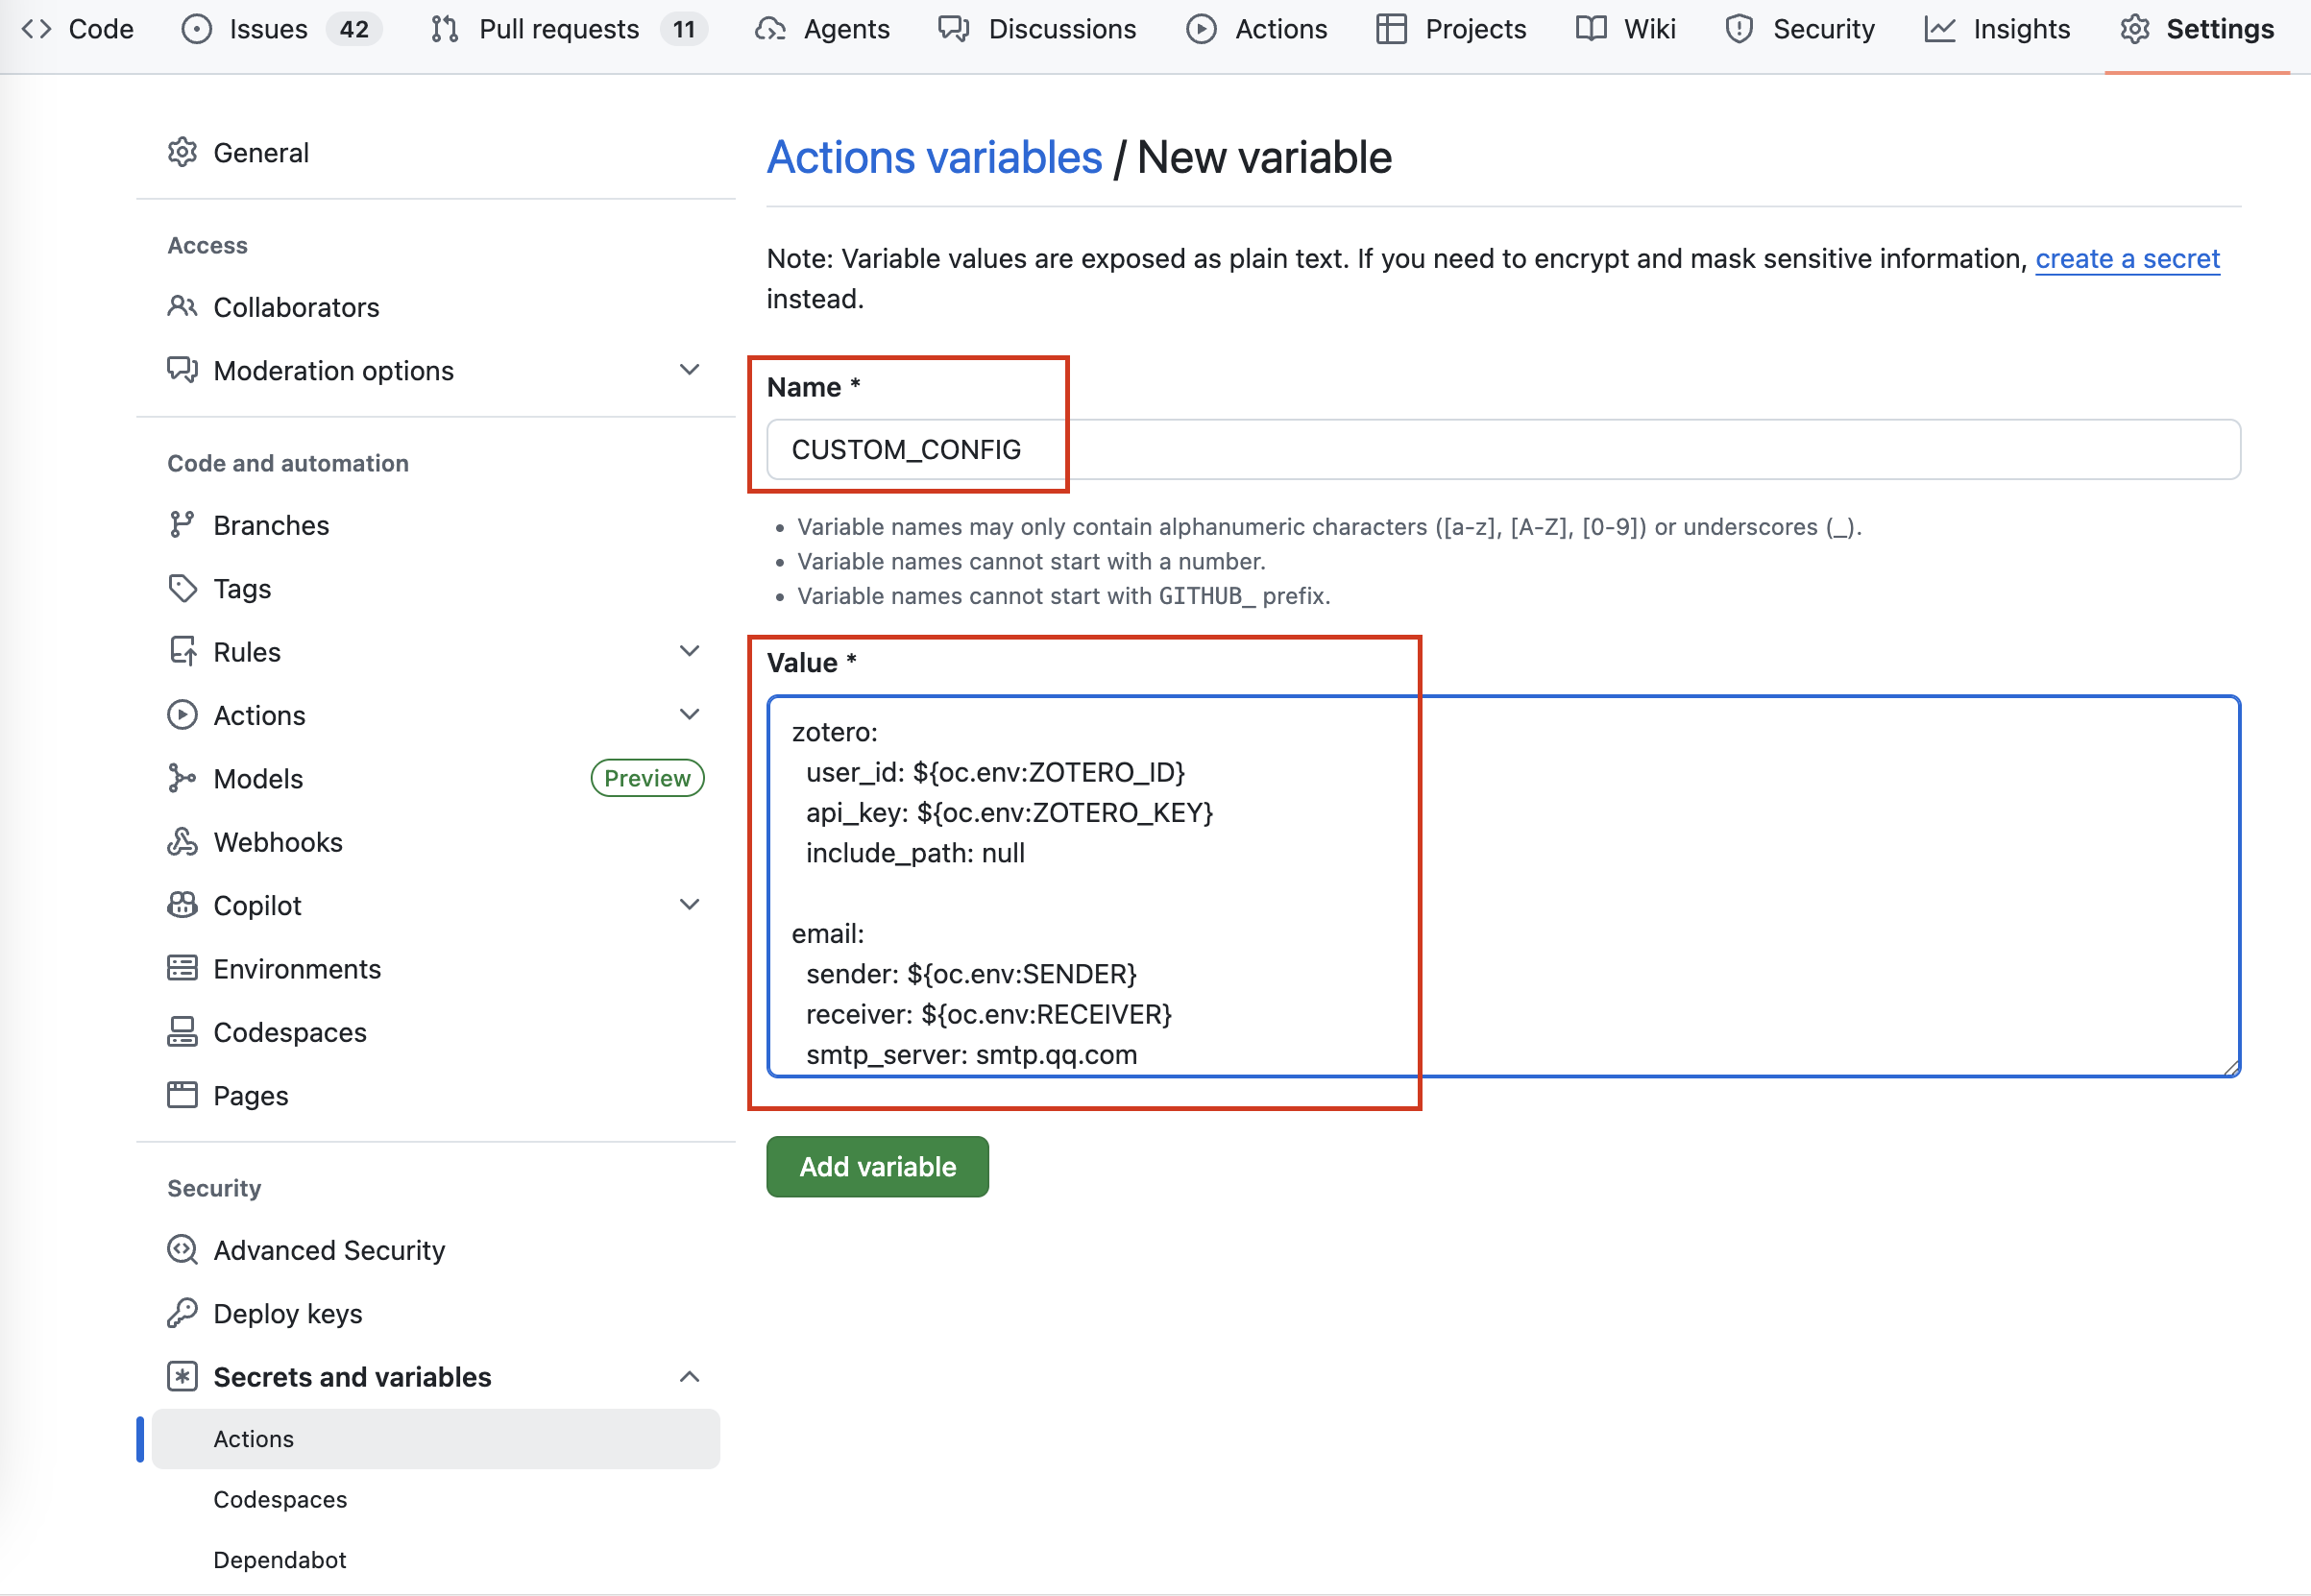Click inside the Value textarea
The height and width of the screenshot is (1596, 2311).
pyautogui.click(x=1503, y=886)
